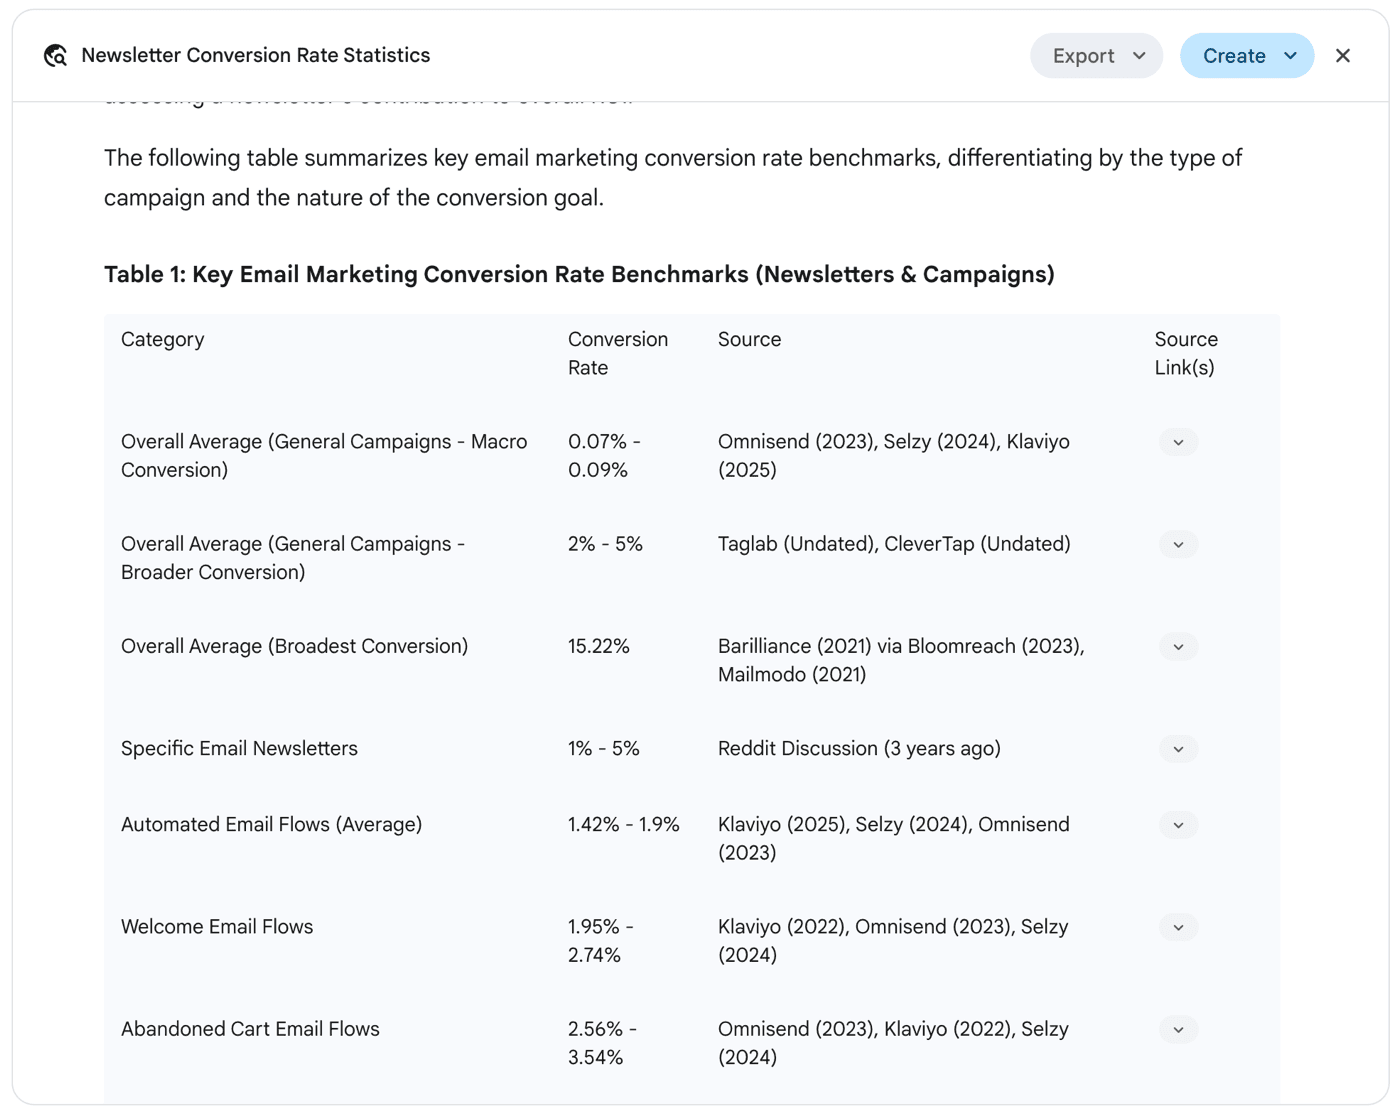The image size is (1400, 1114).
Task: Expand source links for Automated Email Flows
Action: pyautogui.click(x=1178, y=825)
